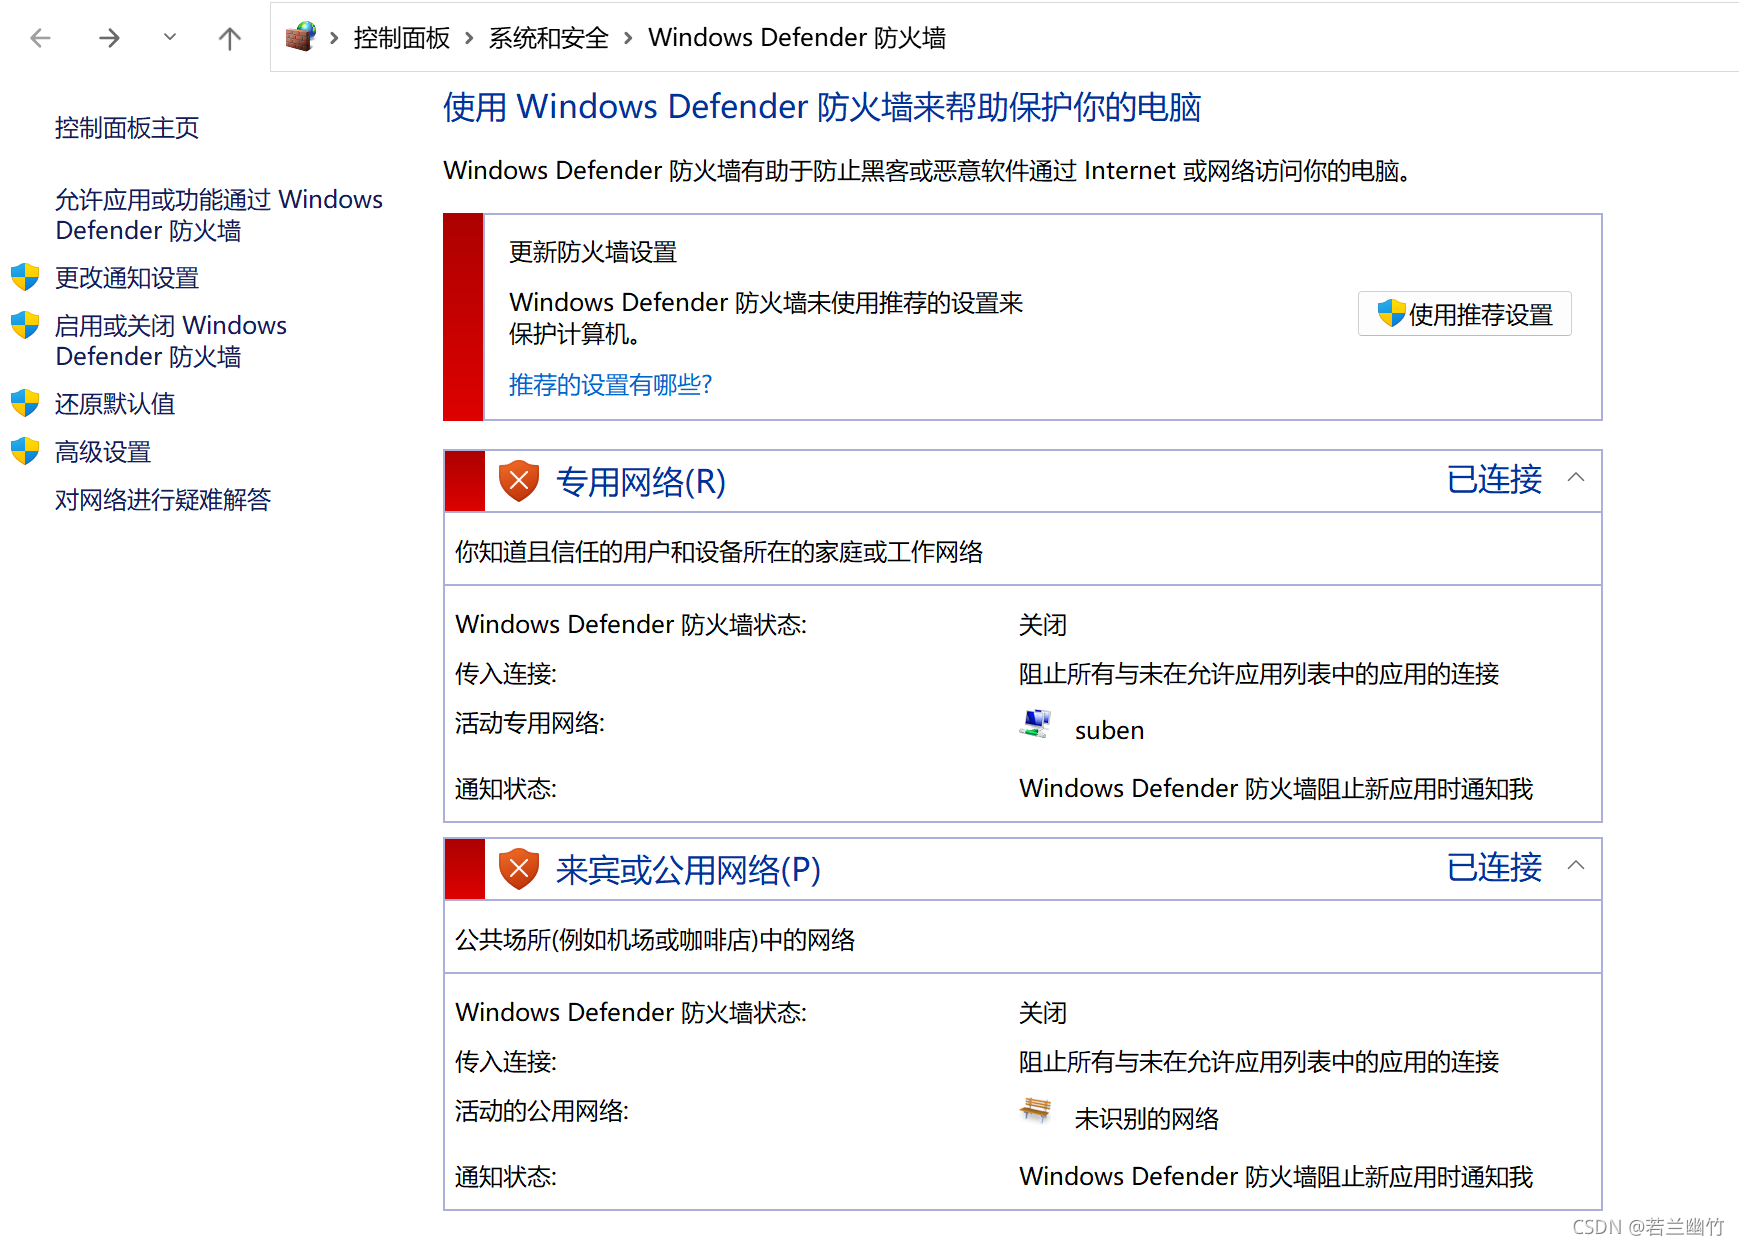Viewport: 1739px width, 1245px height.
Task: Click red warning shield for 专用网络
Action: click(x=519, y=481)
